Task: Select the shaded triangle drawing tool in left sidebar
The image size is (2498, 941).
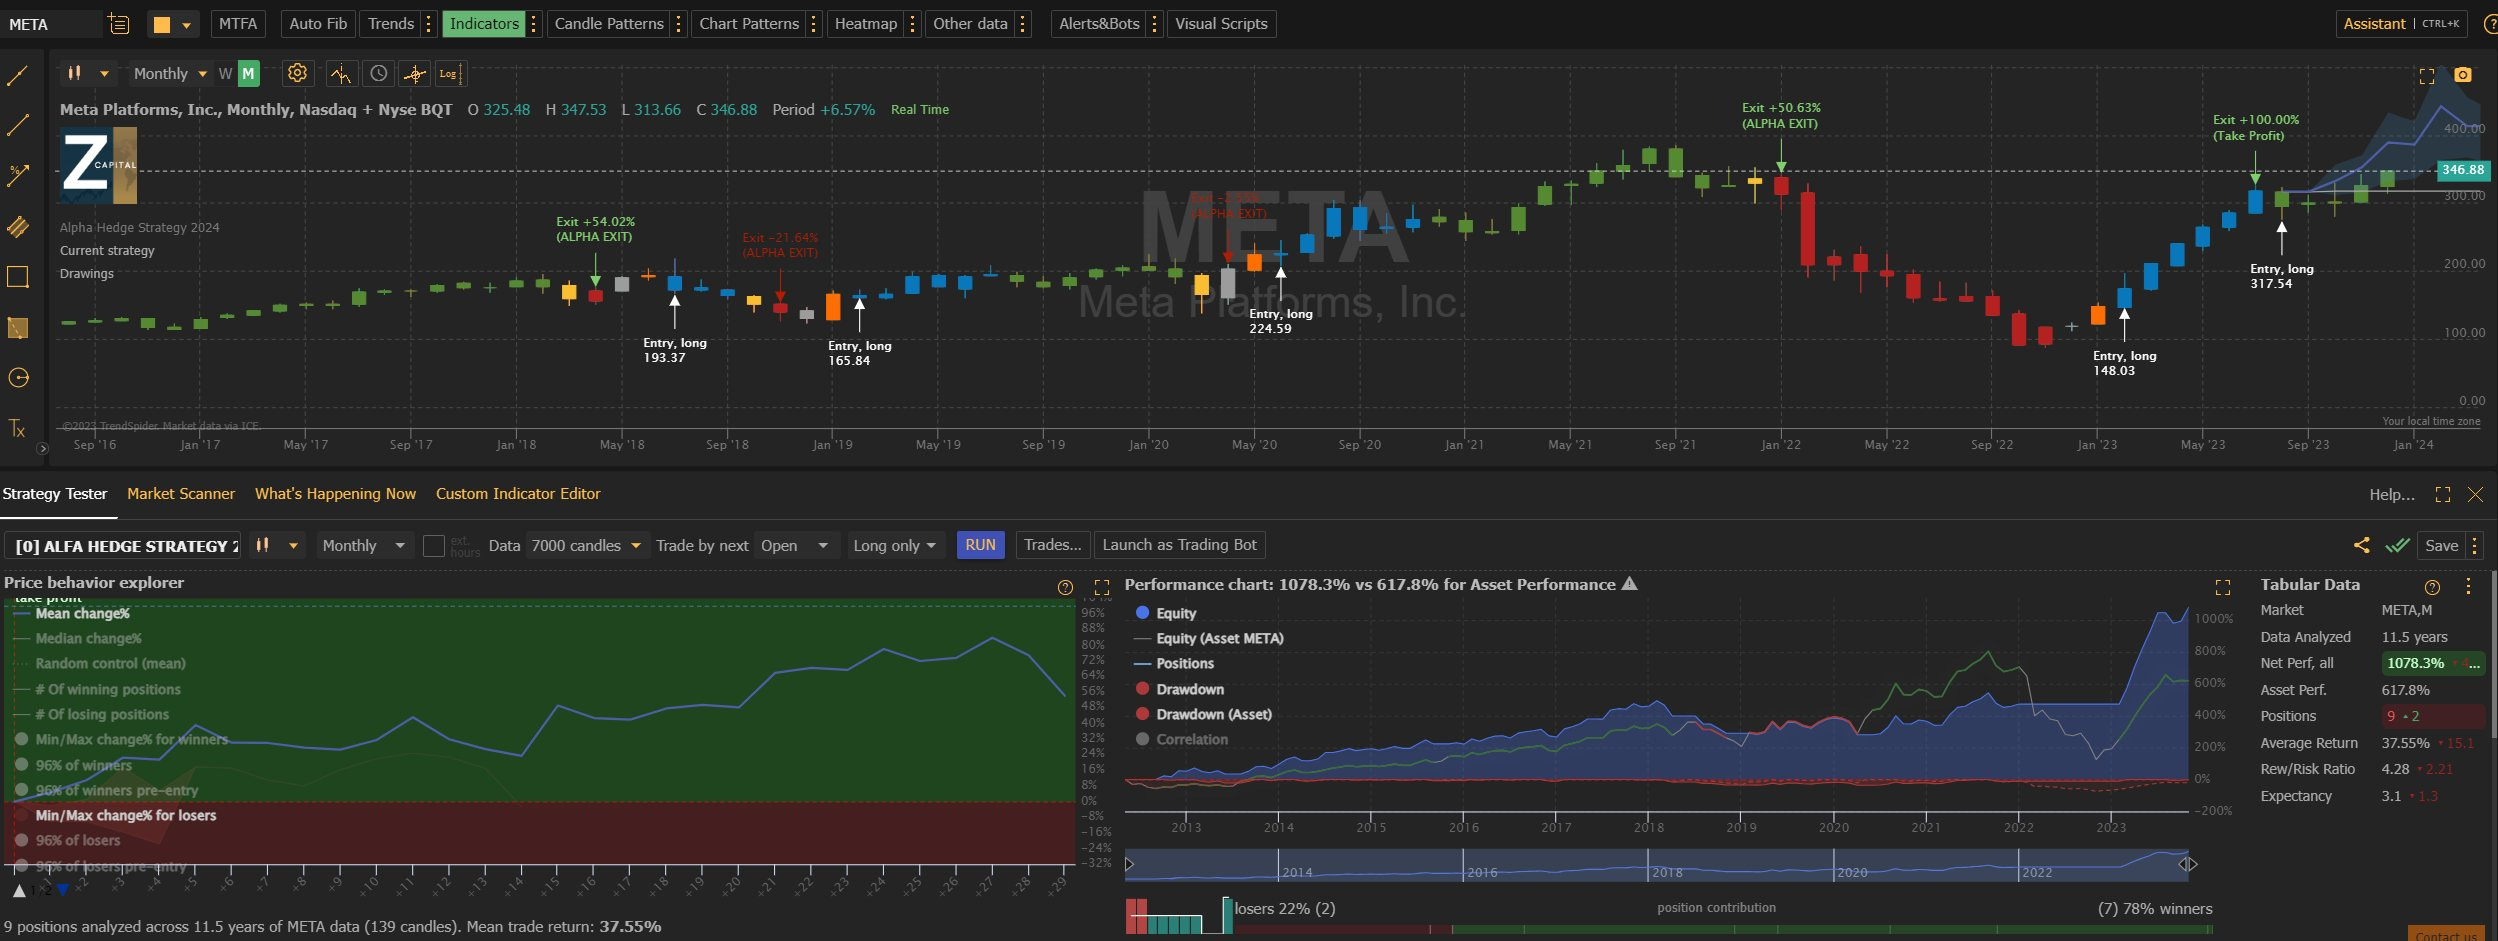Action: click(x=18, y=327)
